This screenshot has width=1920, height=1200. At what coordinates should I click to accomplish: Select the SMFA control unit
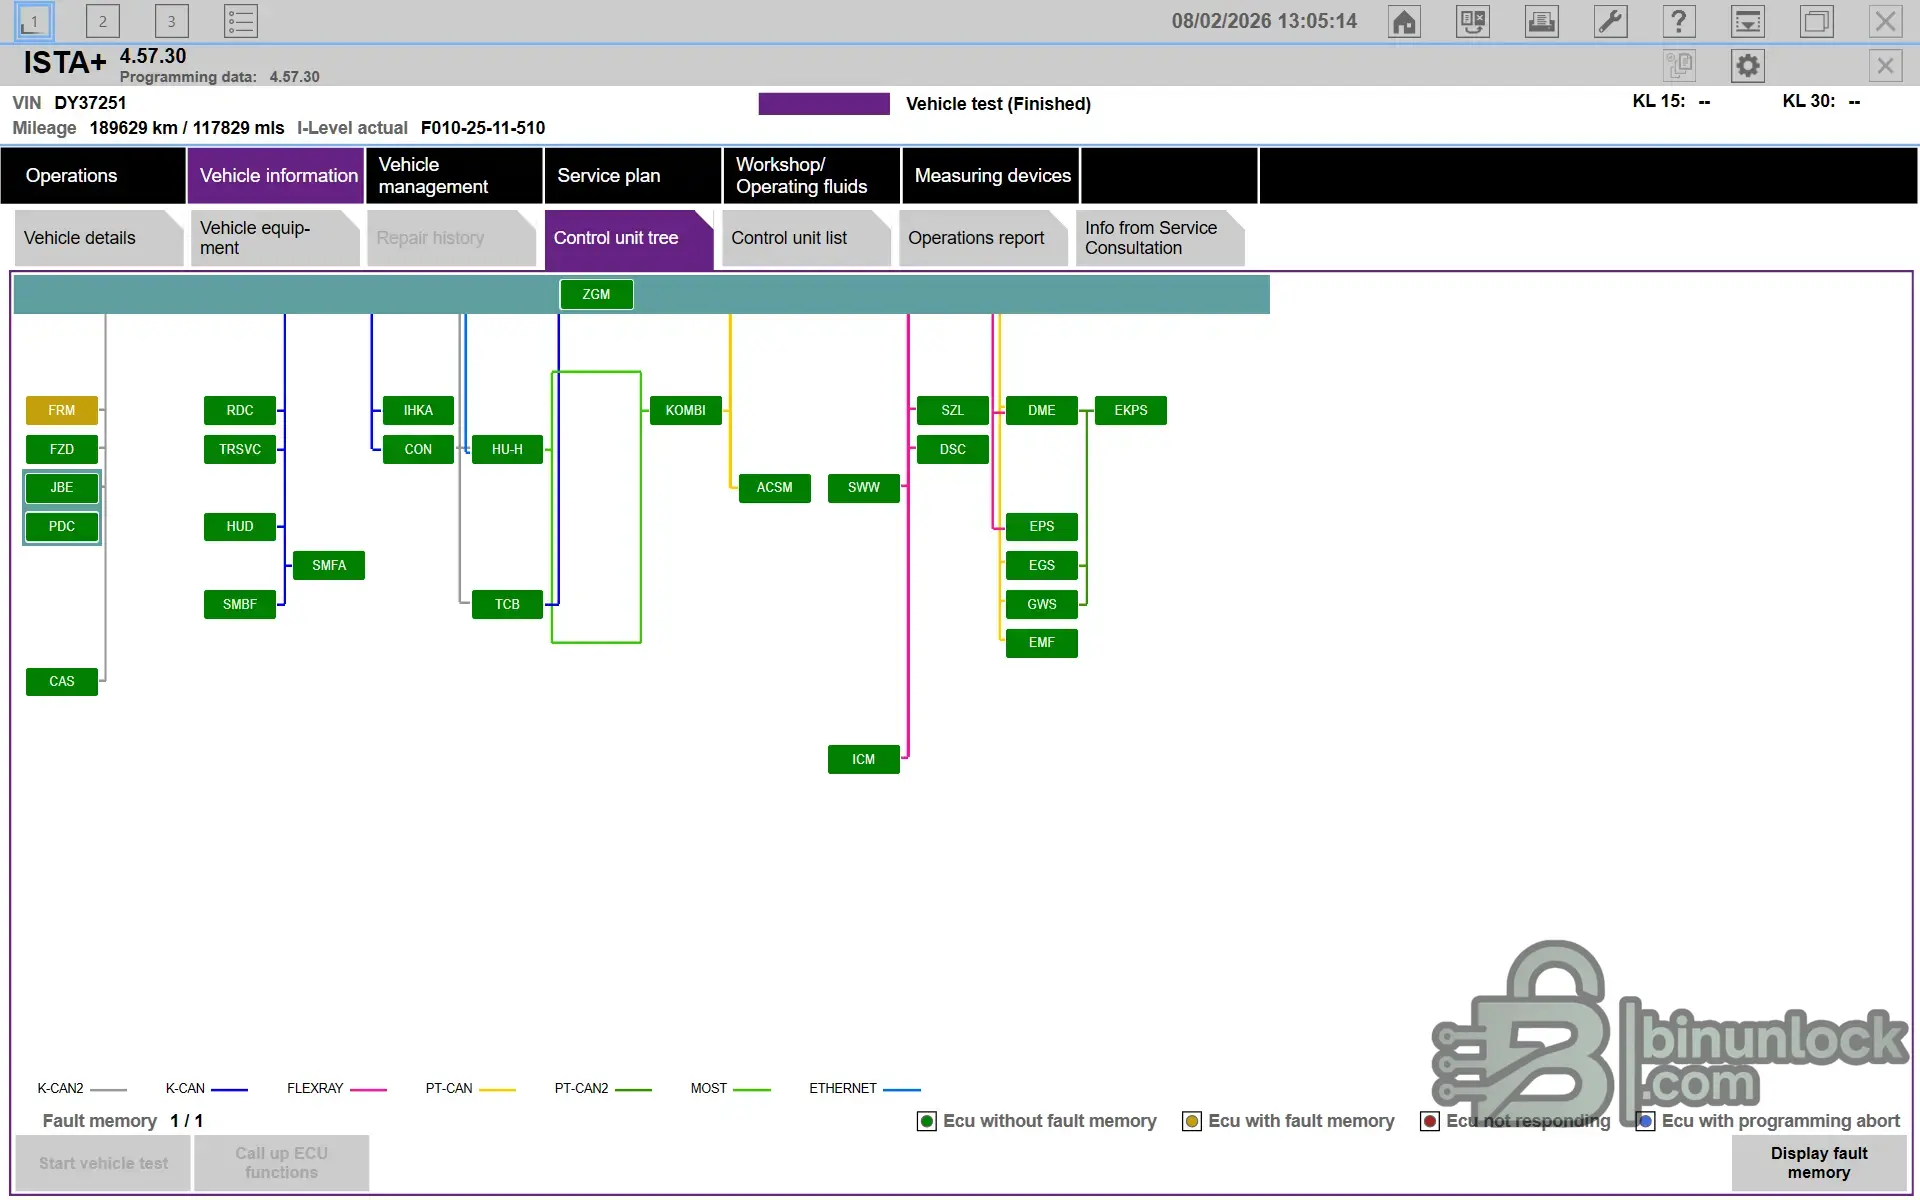(x=329, y=565)
